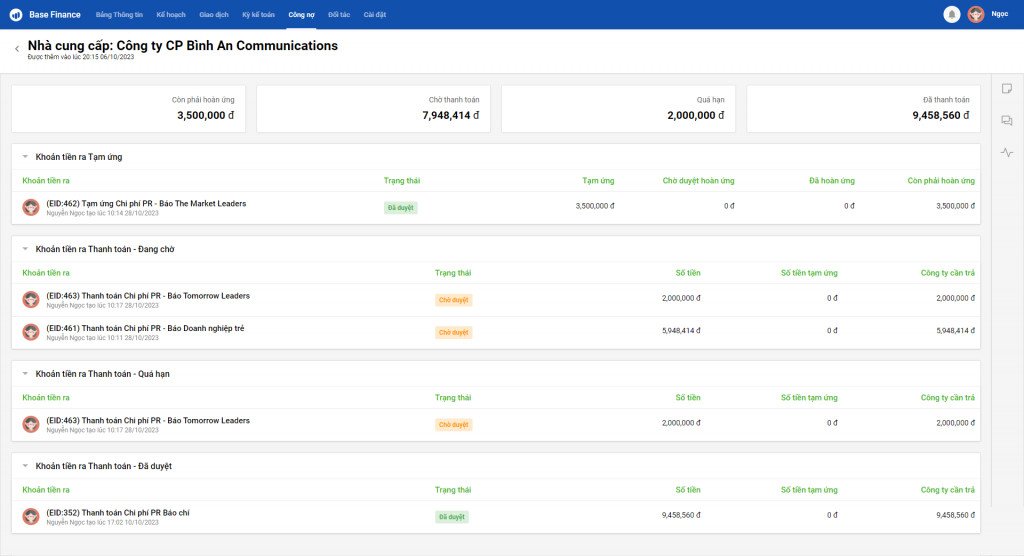Screen dimensions: 1024x556
Task: Click Đã duyệt badge on EID:352 row
Action: 452,517
